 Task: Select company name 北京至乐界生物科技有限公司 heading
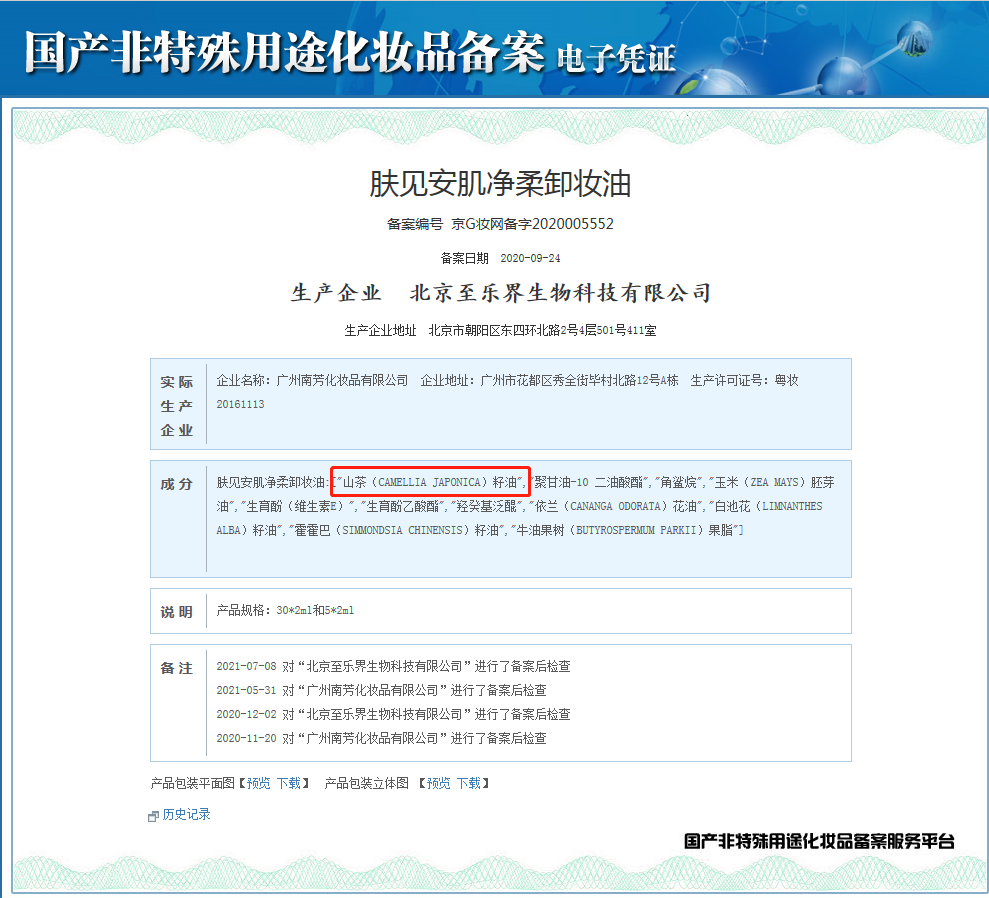click(x=561, y=293)
